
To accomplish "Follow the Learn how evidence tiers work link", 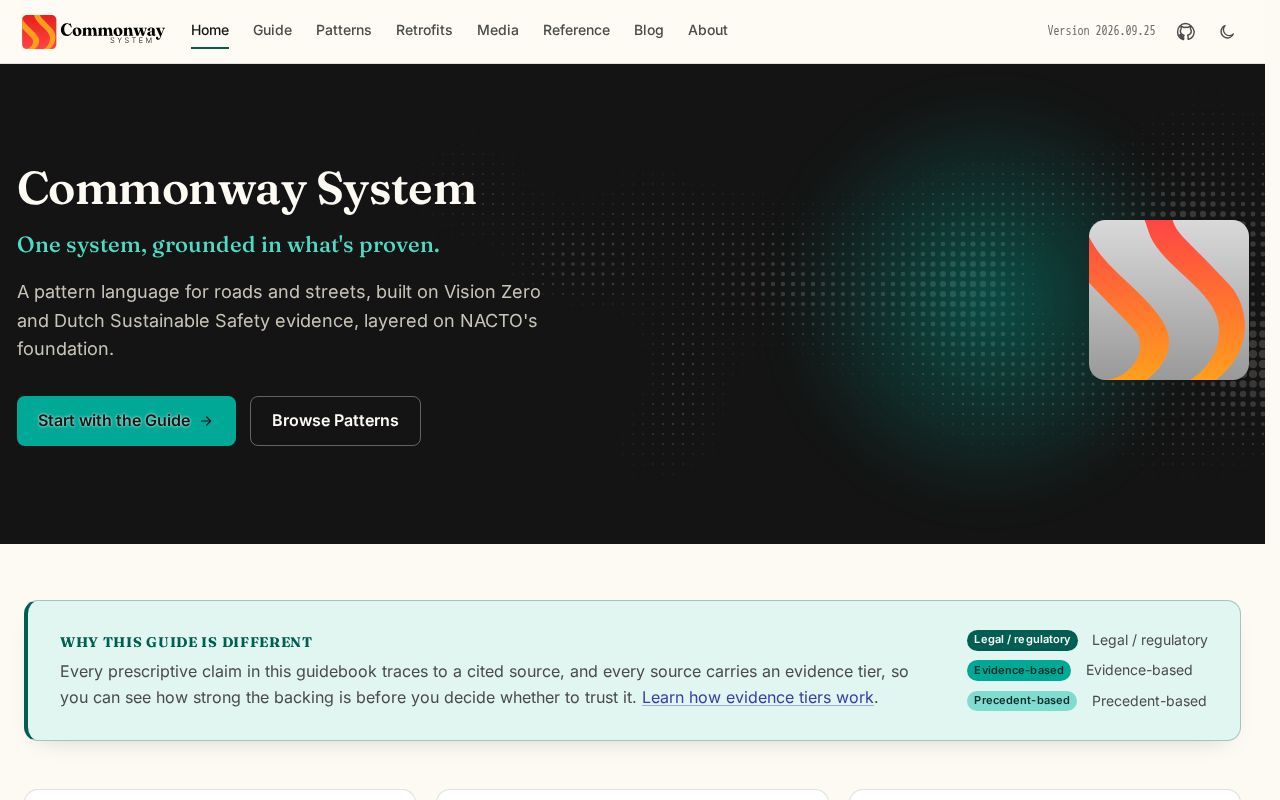I will (x=758, y=697).
